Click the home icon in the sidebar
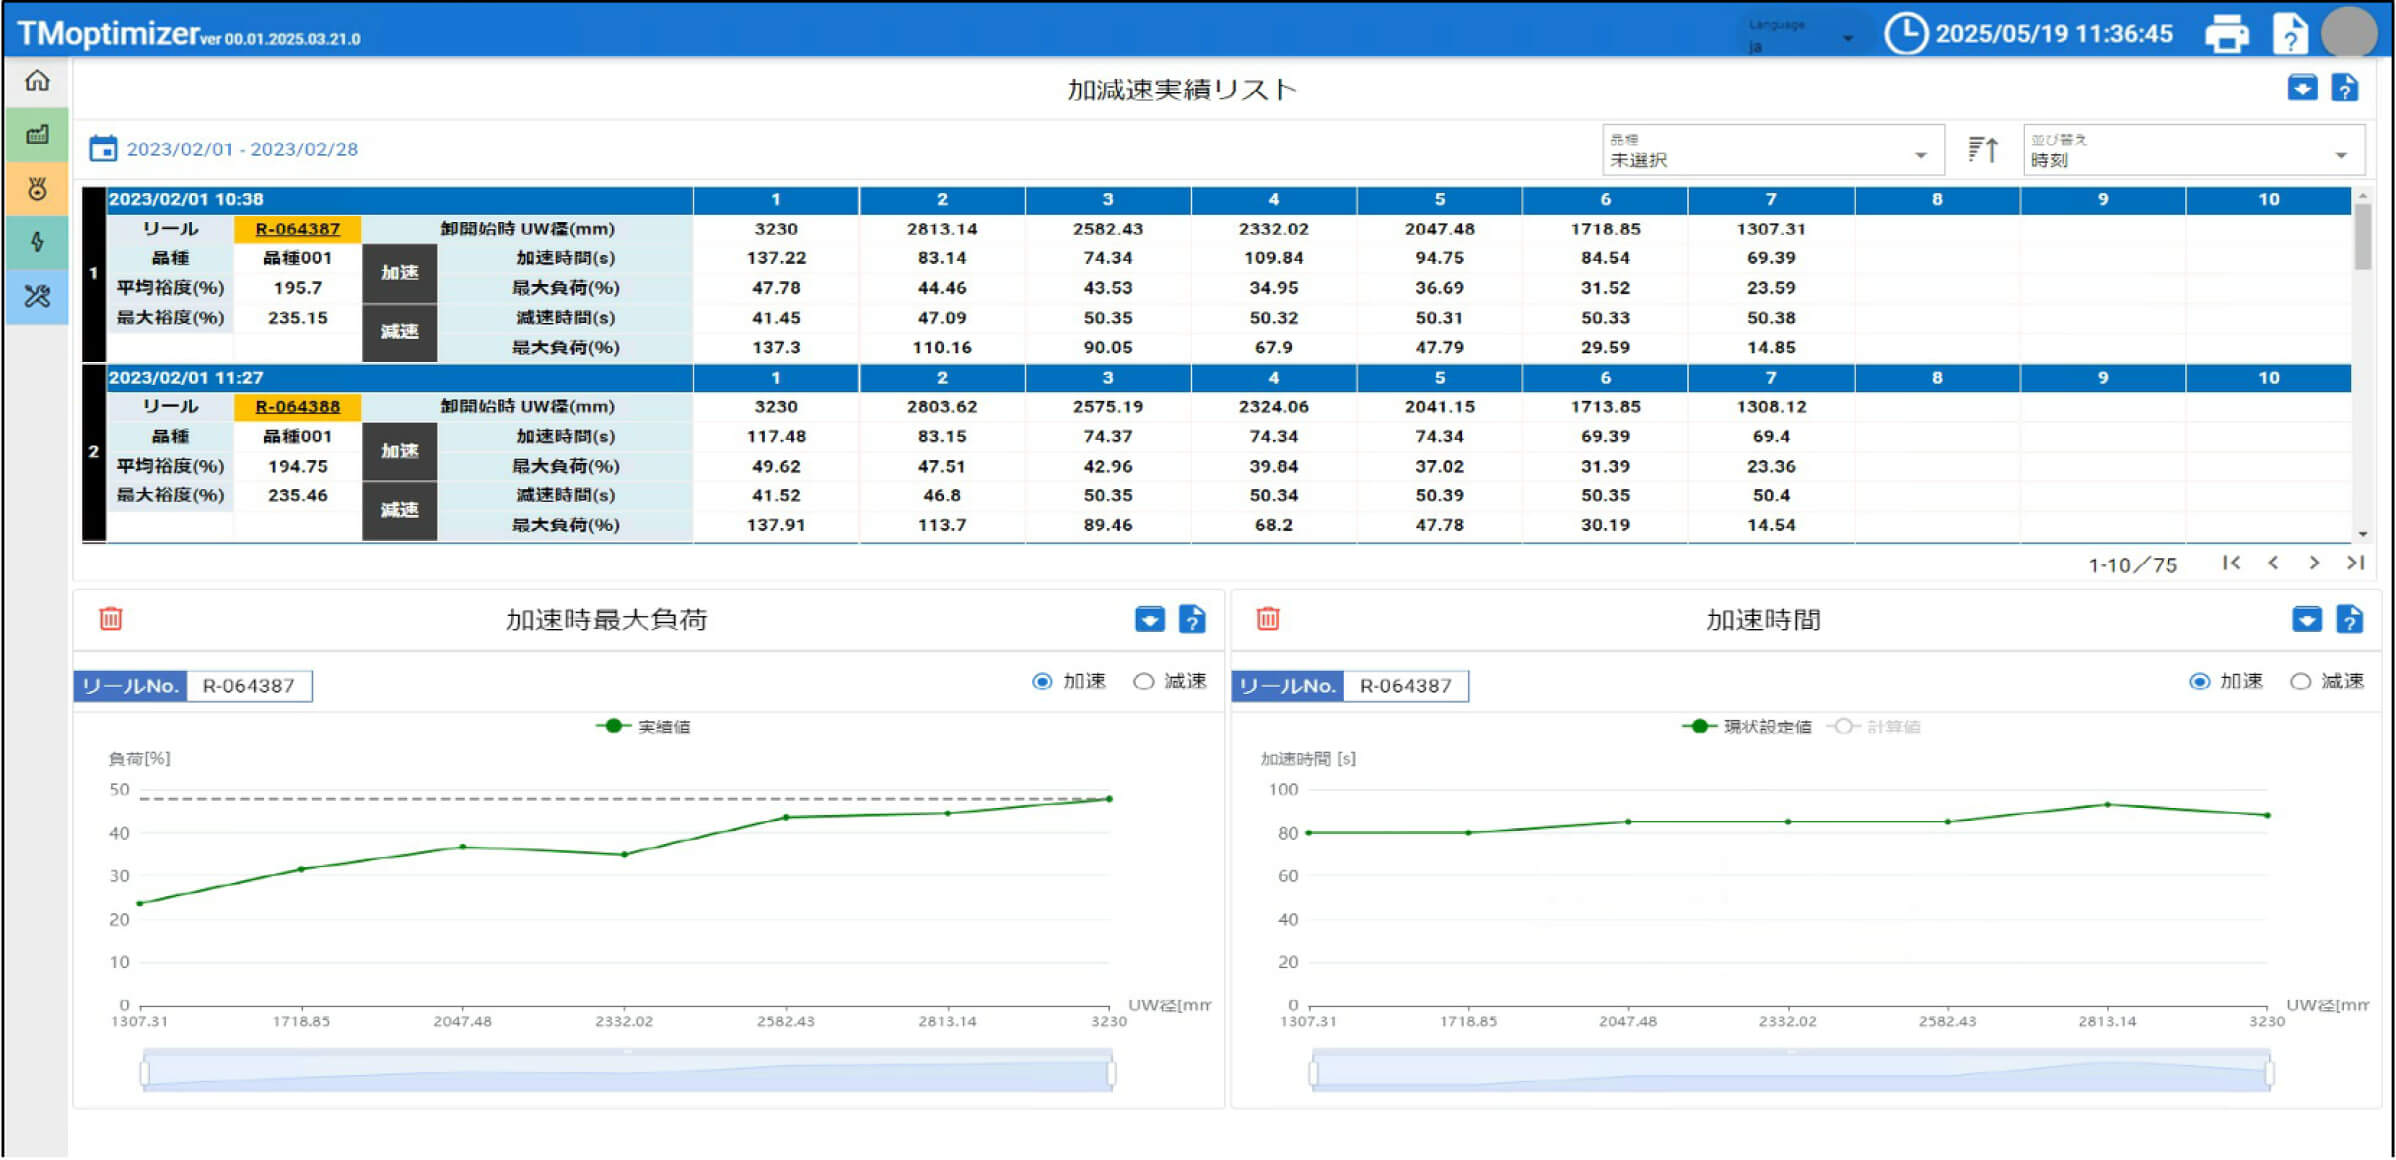Image resolution: width=2396 pixels, height=1160 pixels. (37, 81)
